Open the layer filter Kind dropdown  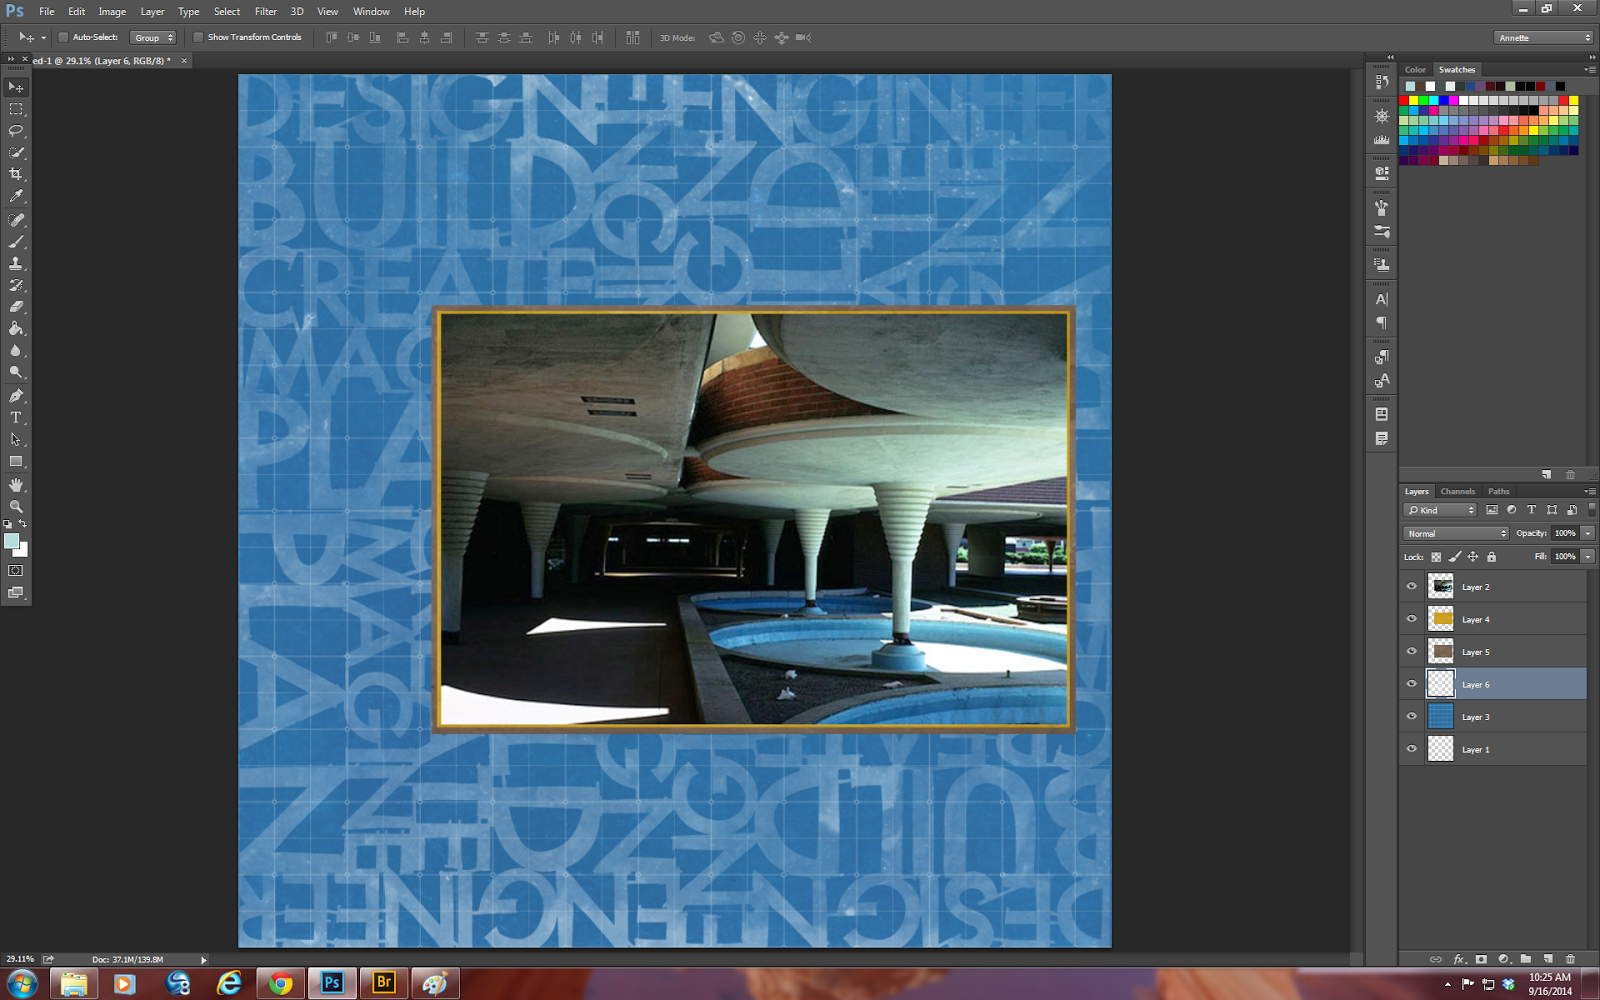1440,510
